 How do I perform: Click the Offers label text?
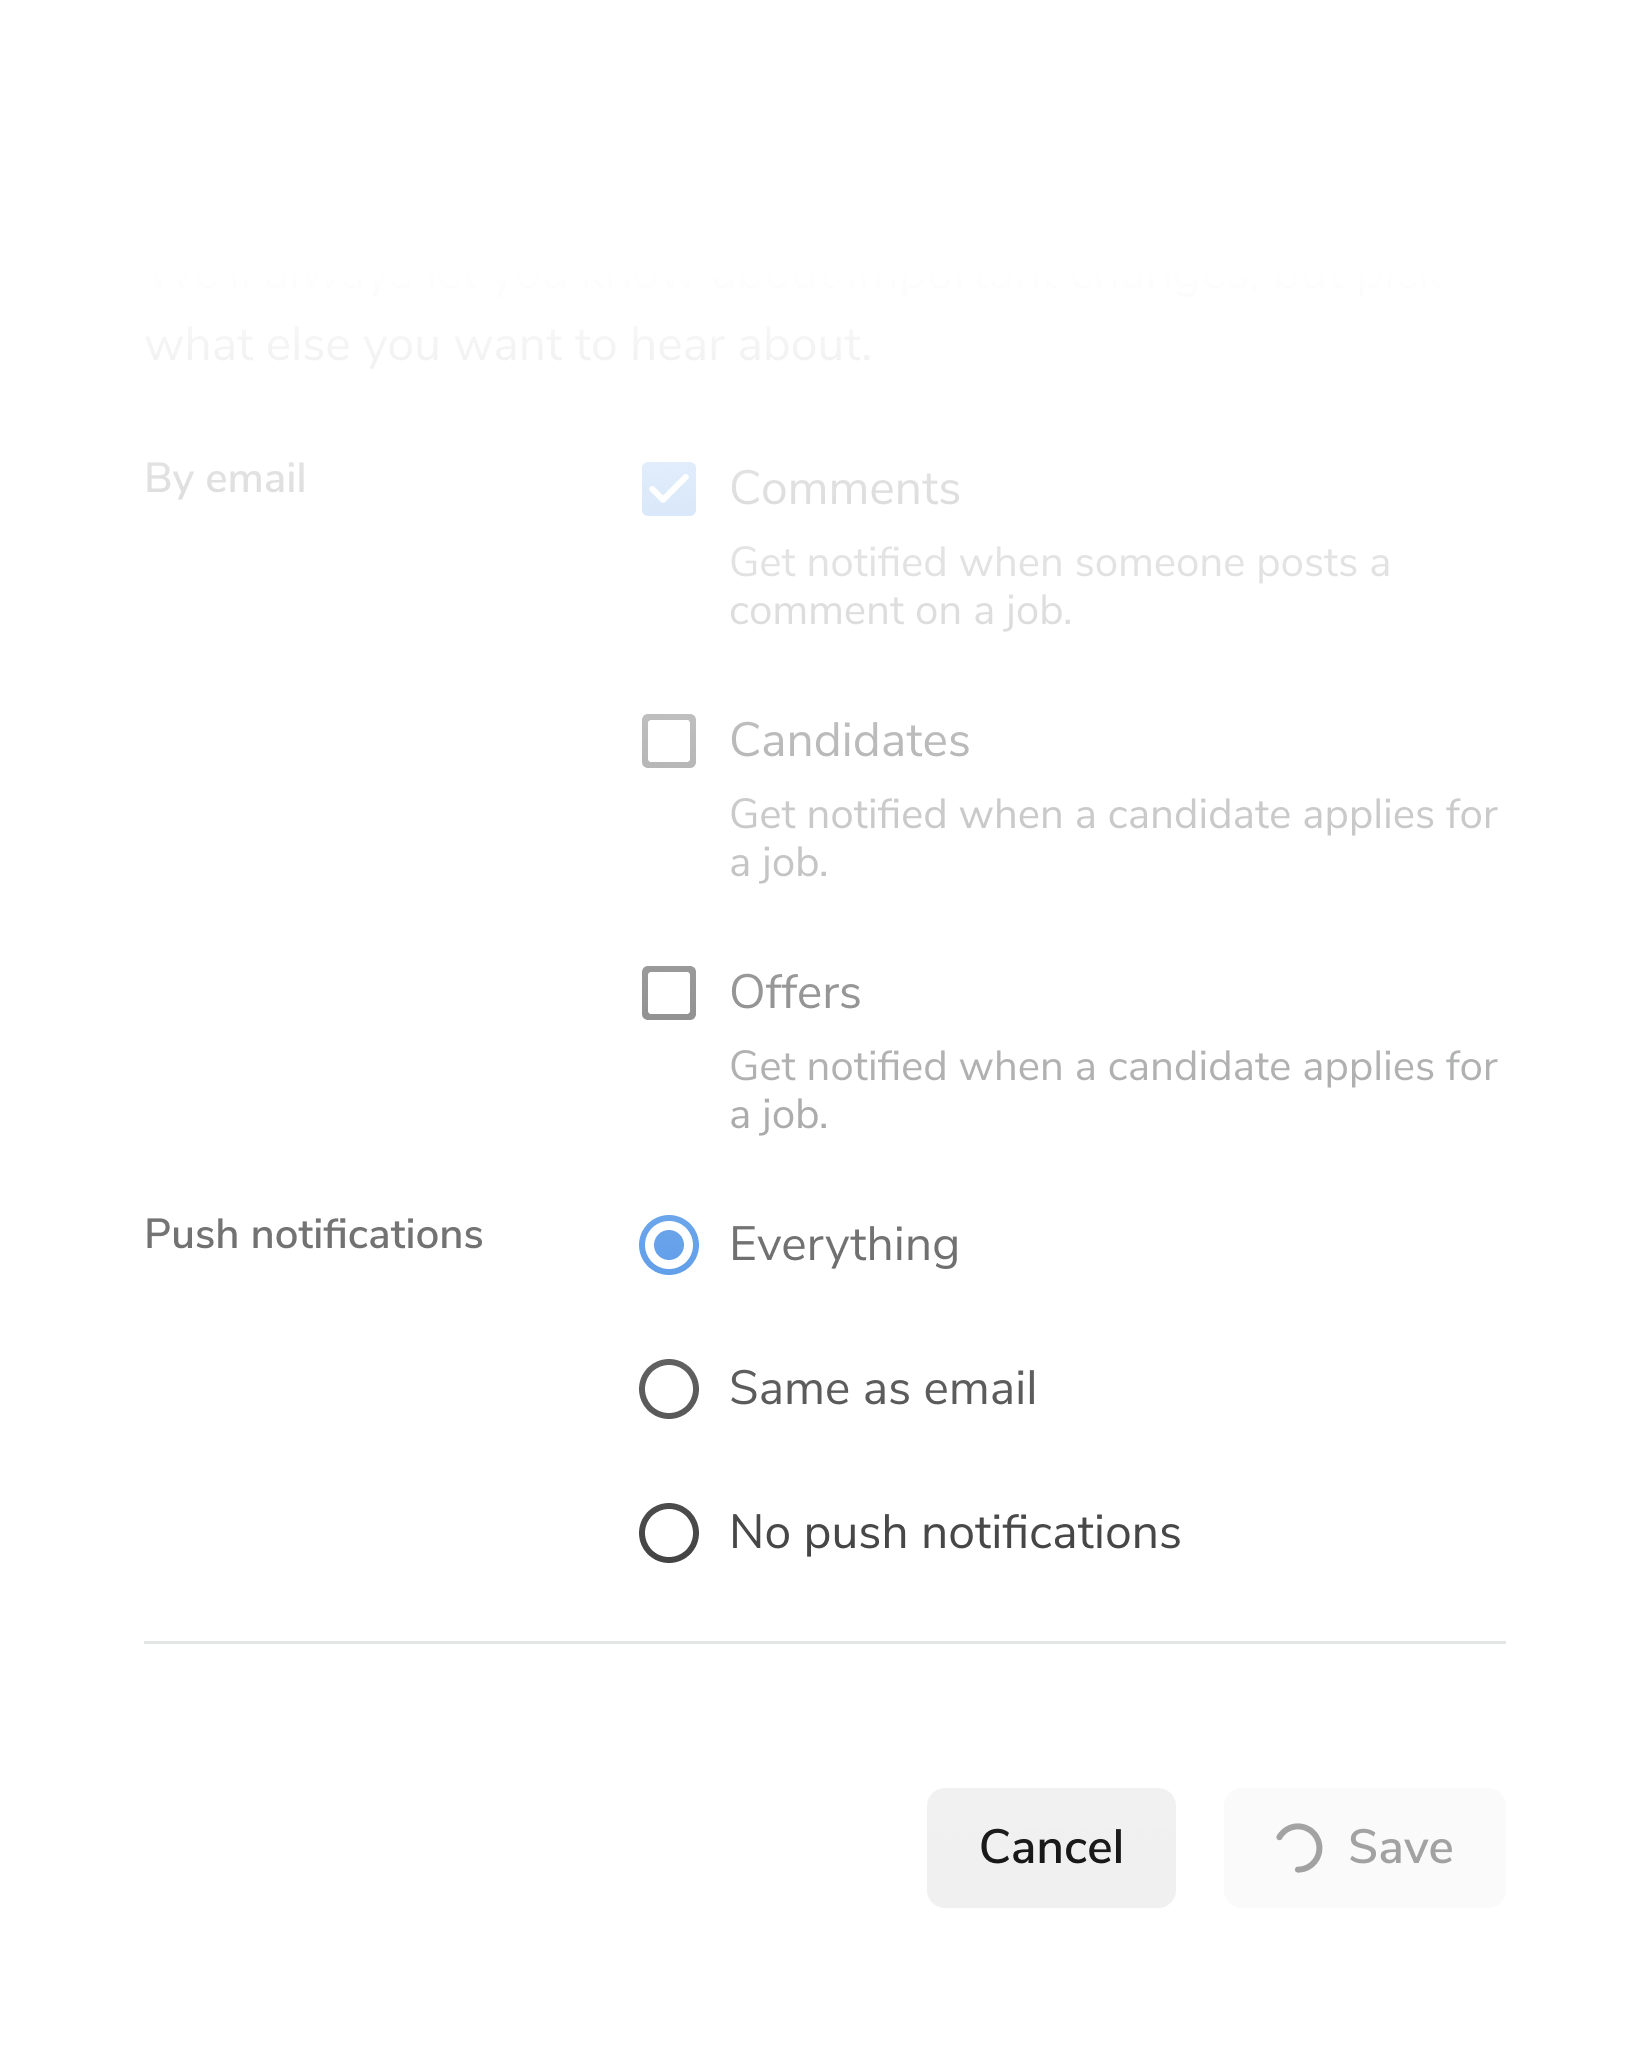(795, 992)
